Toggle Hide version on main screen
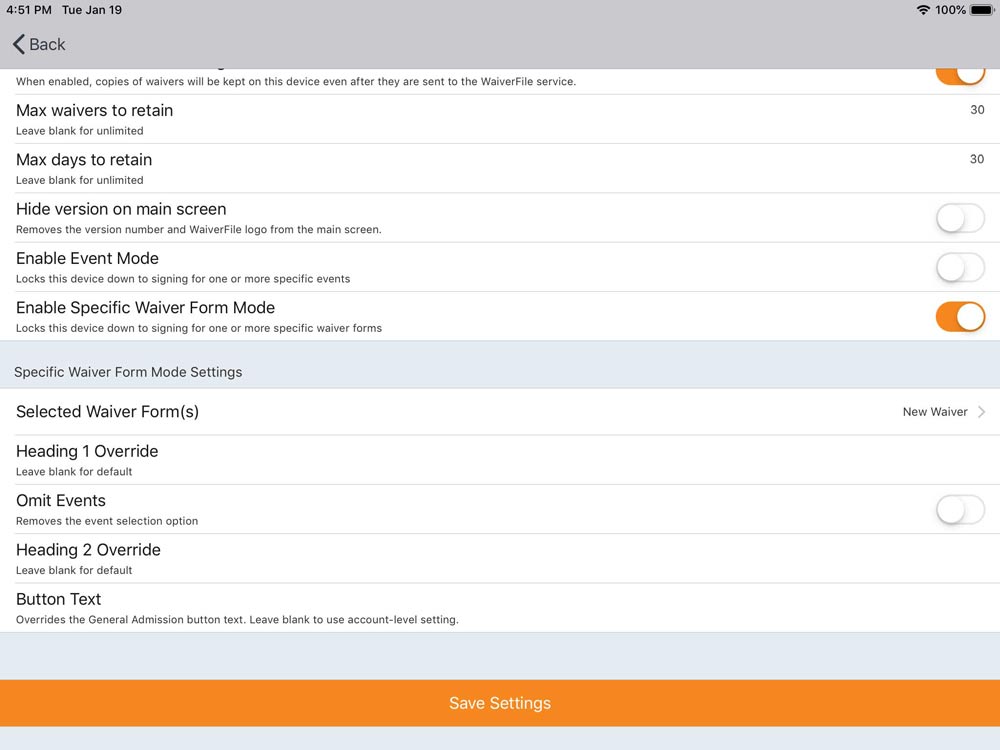 (x=959, y=217)
